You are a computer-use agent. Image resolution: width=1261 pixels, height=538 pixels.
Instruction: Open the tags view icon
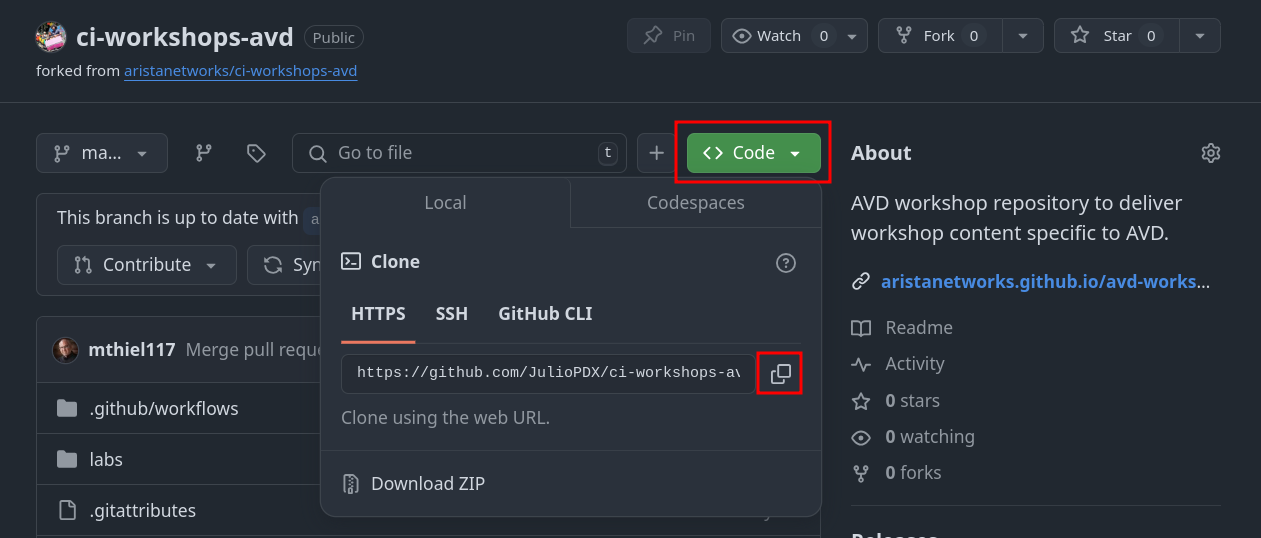click(256, 153)
